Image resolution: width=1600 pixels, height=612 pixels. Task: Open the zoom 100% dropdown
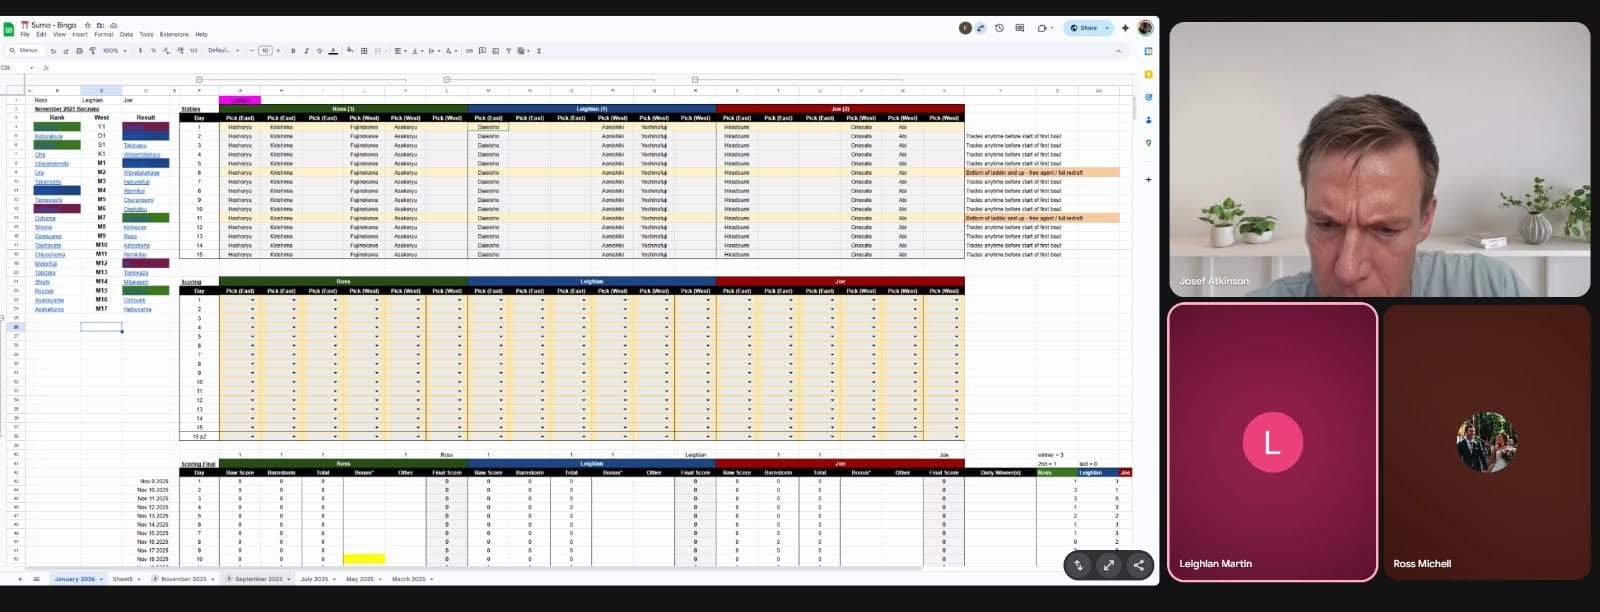(114, 51)
